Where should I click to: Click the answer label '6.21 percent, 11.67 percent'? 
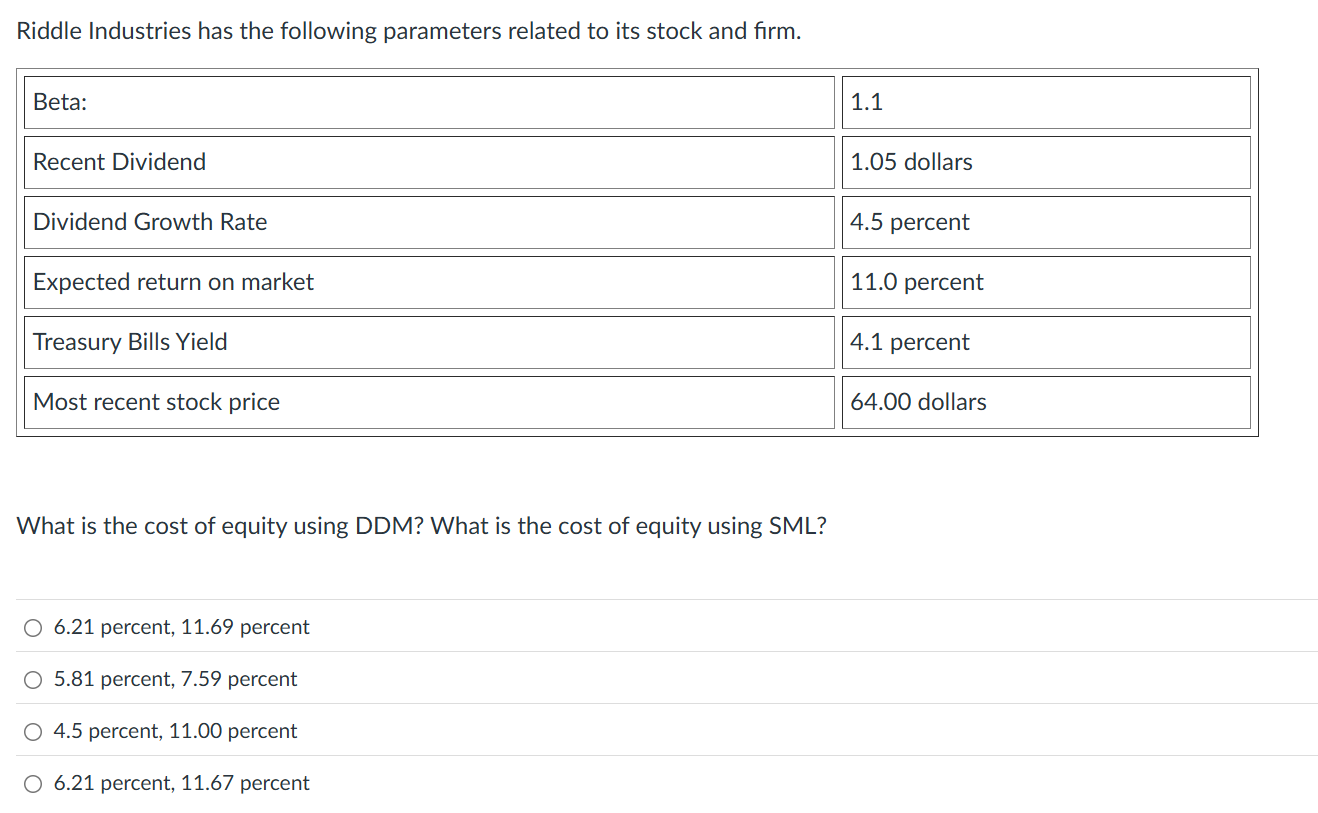[181, 783]
